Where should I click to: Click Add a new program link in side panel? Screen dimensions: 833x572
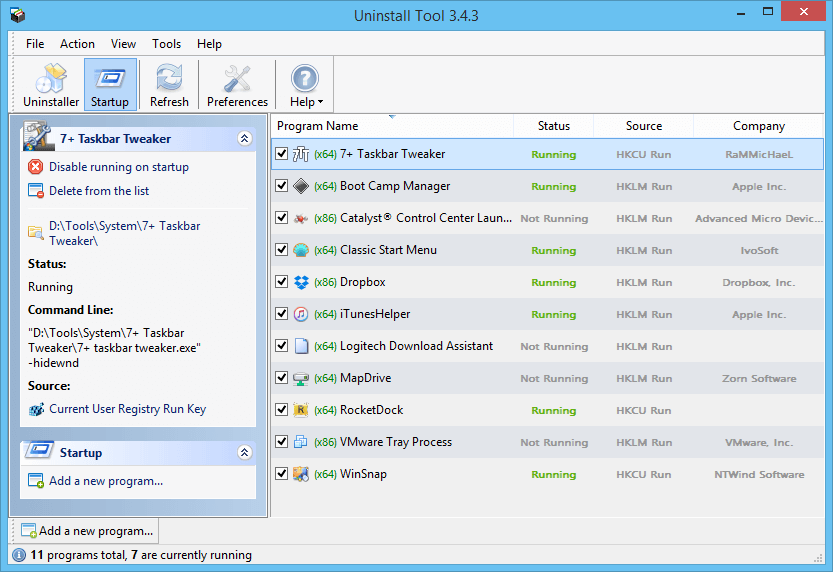tap(106, 481)
